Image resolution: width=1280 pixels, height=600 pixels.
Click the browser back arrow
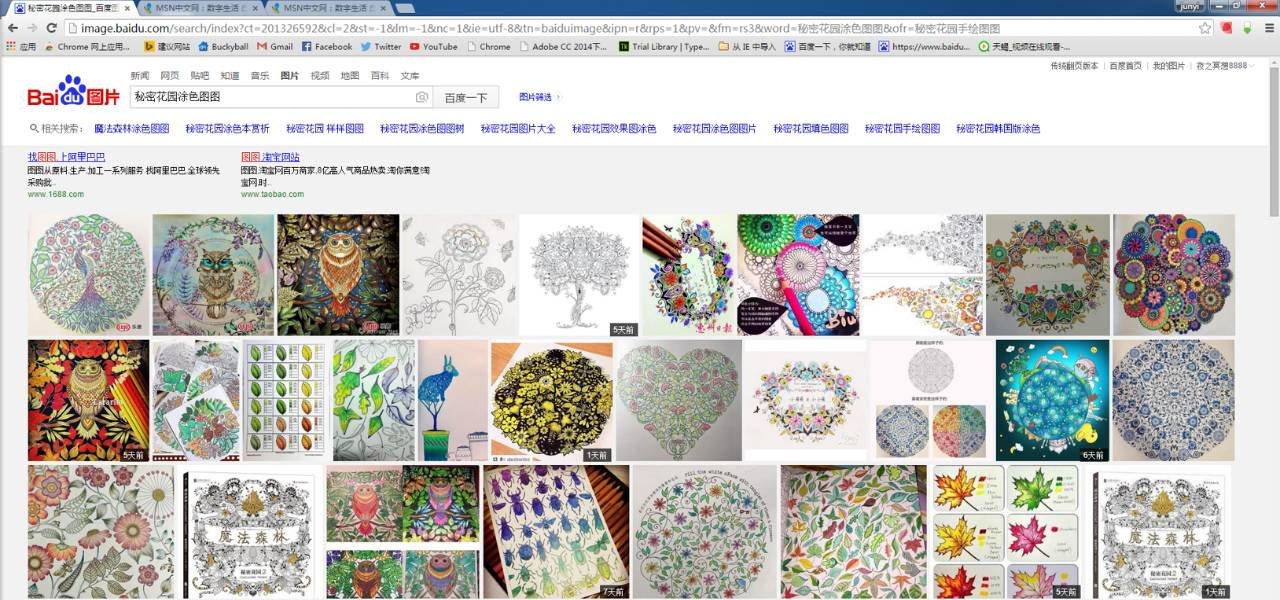pos(12,29)
